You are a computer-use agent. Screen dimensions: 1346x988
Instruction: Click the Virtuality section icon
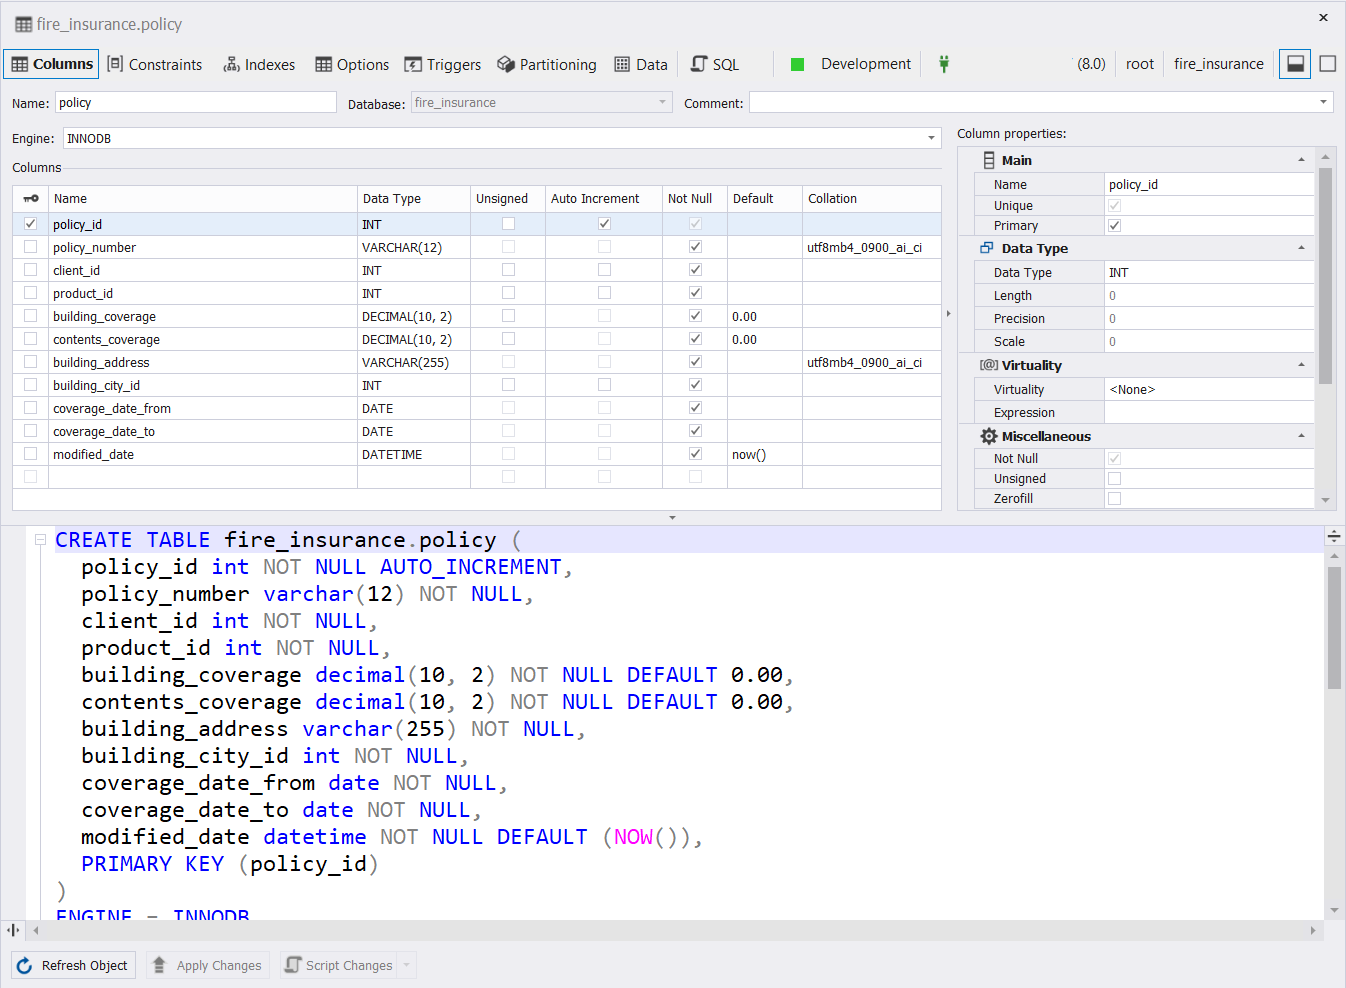(989, 365)
